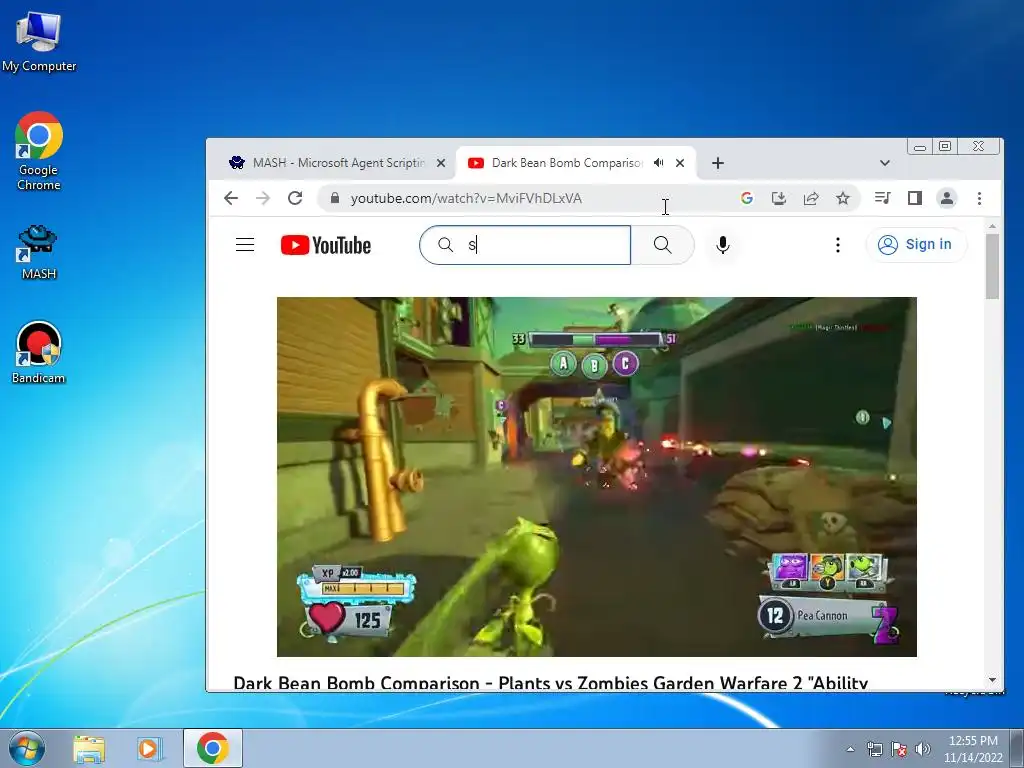Open YouTube settings three-dot menu
Image resolution: width=1024 pixels, height=768 pixels.
(x=838, y=245)
